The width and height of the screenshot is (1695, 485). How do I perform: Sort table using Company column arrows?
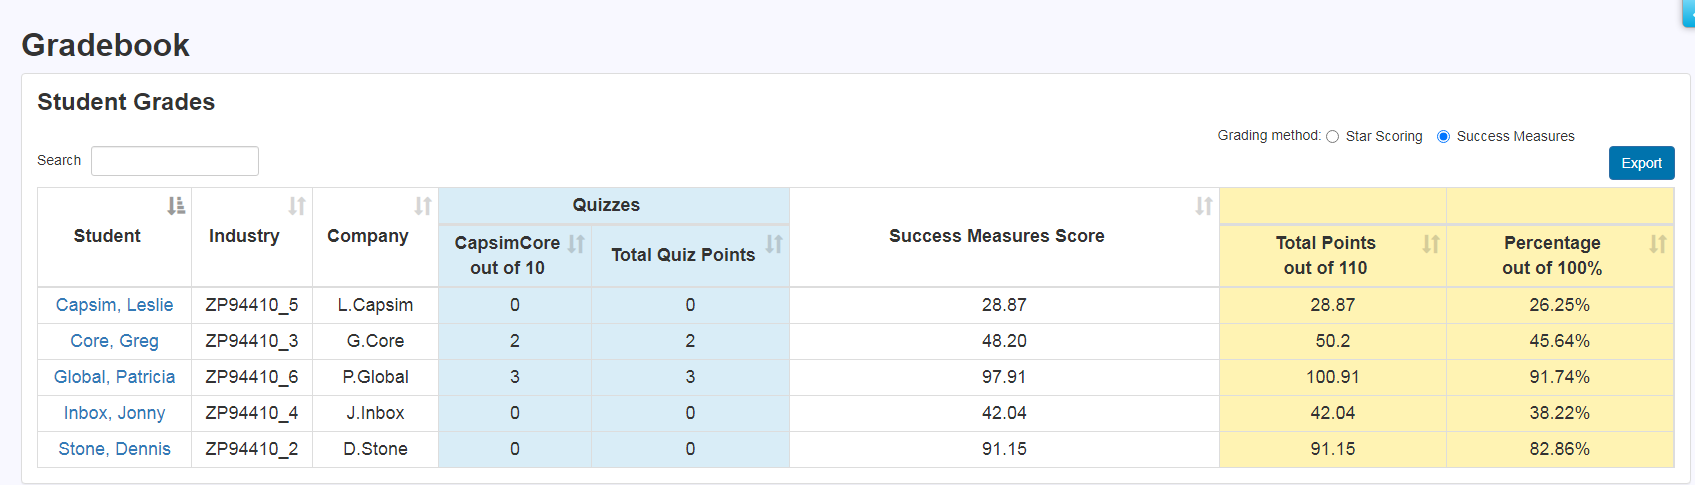point(423,206)
